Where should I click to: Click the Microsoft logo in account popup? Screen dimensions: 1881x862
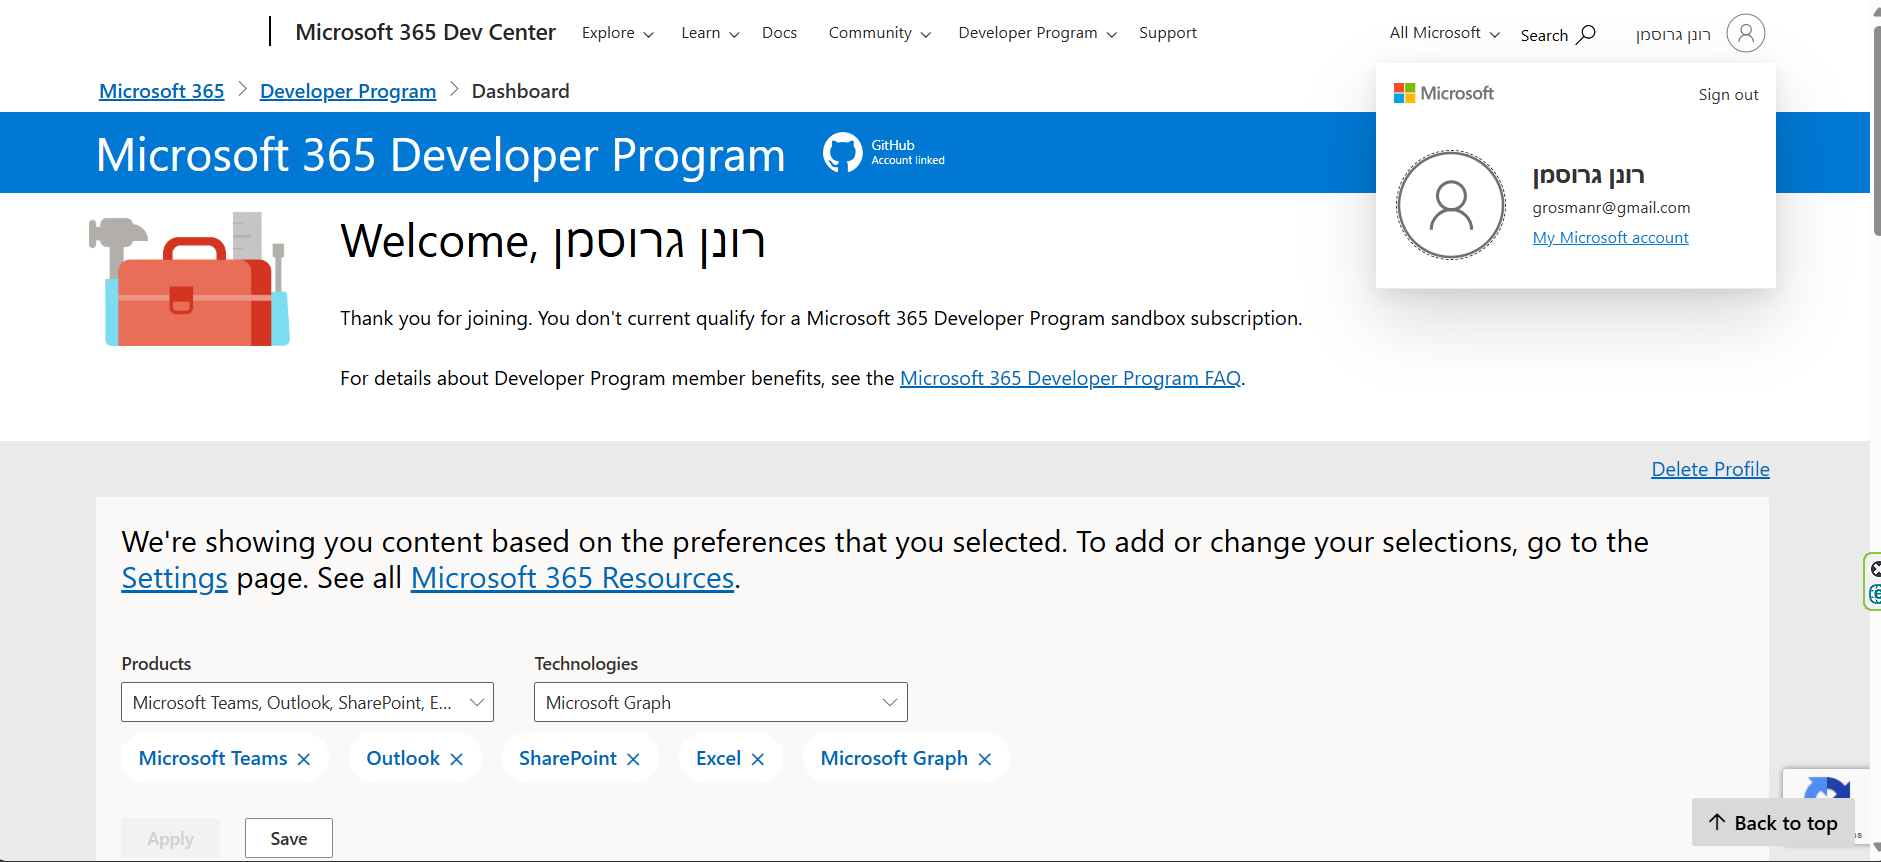pos(1443,93)
